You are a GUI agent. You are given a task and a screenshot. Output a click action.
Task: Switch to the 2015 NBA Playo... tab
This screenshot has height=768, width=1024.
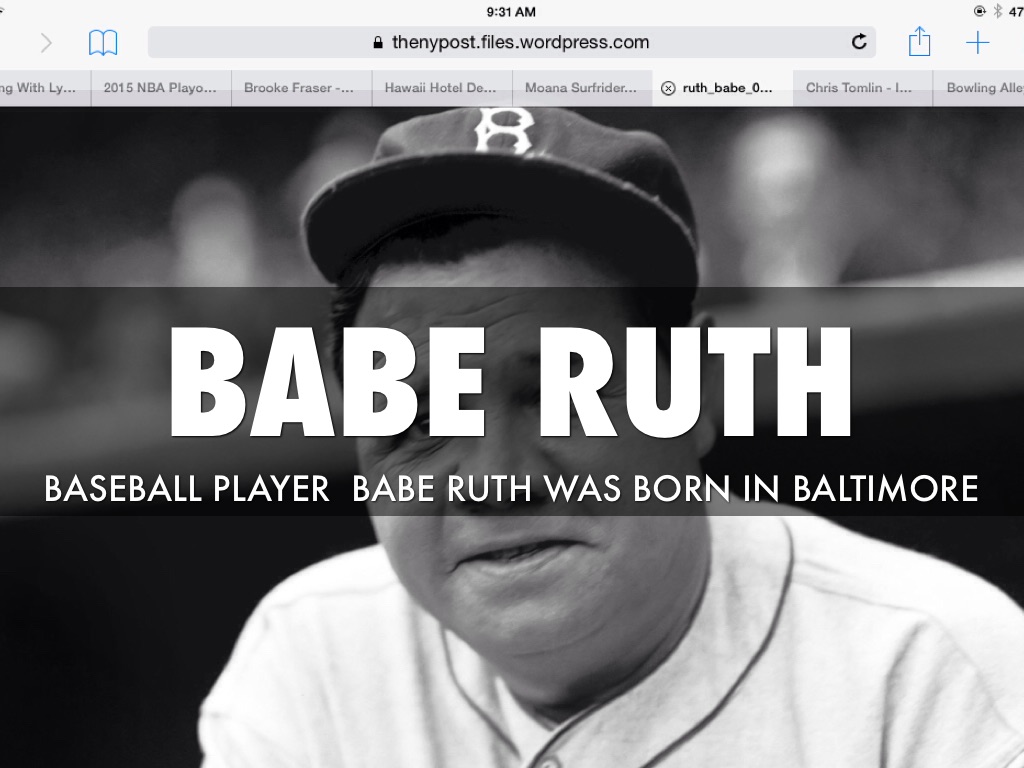160,88
